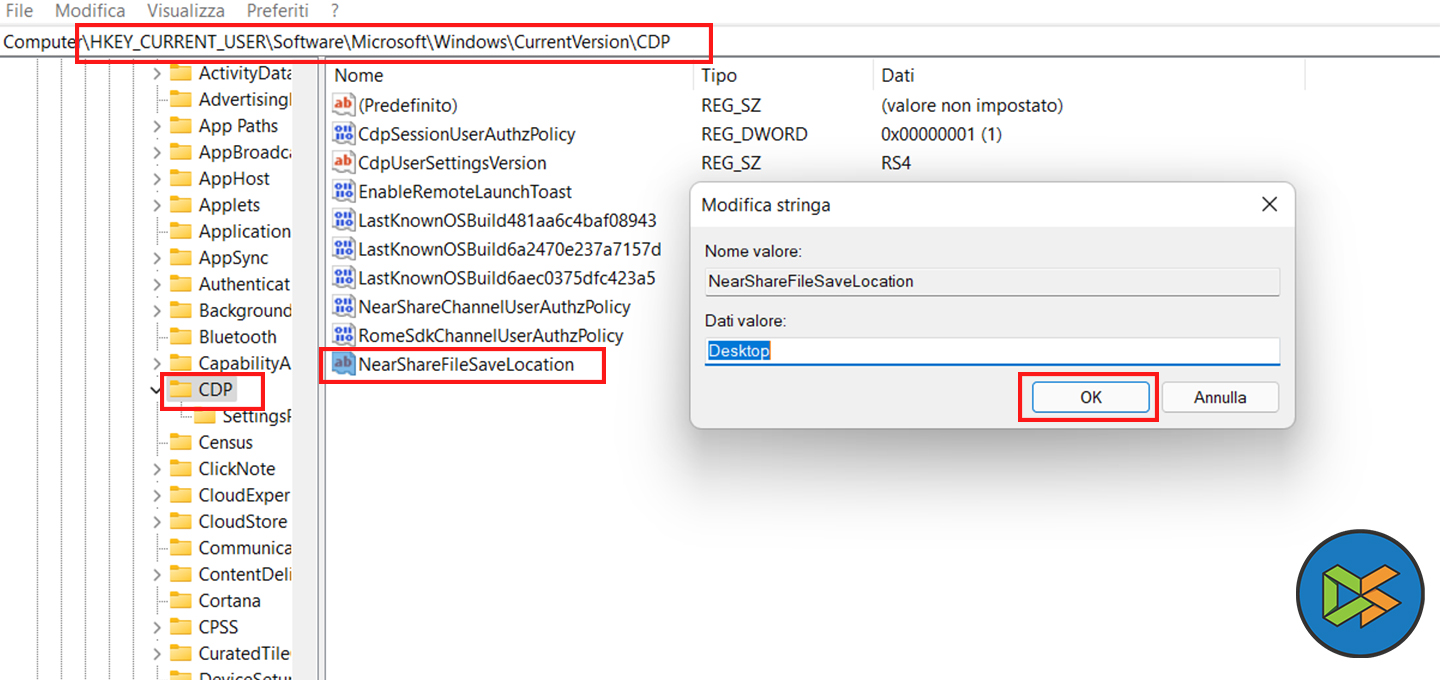
Task: Click the LastKnownOSBuild6aec0375dfc423a5 value icon
Action: click(x=343, y=278)
